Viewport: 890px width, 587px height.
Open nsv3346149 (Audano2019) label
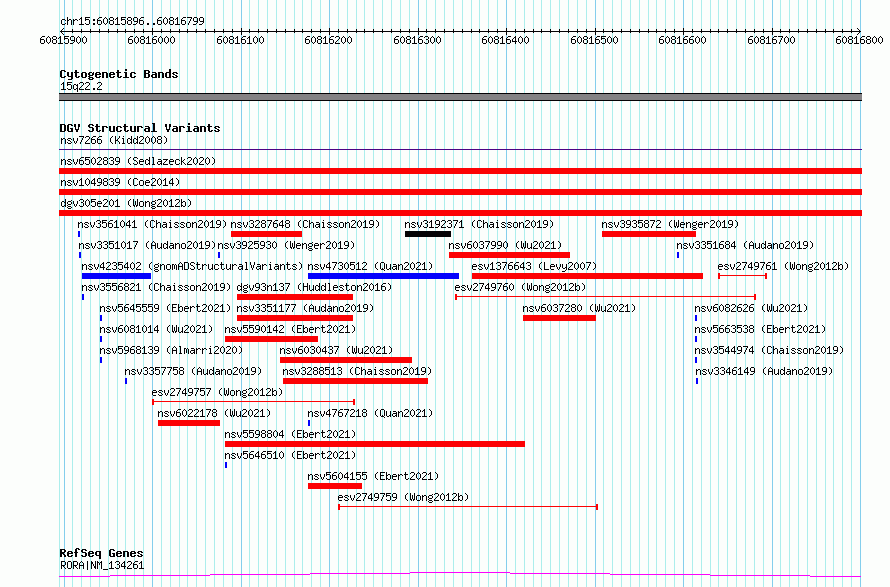pos(764,371)
